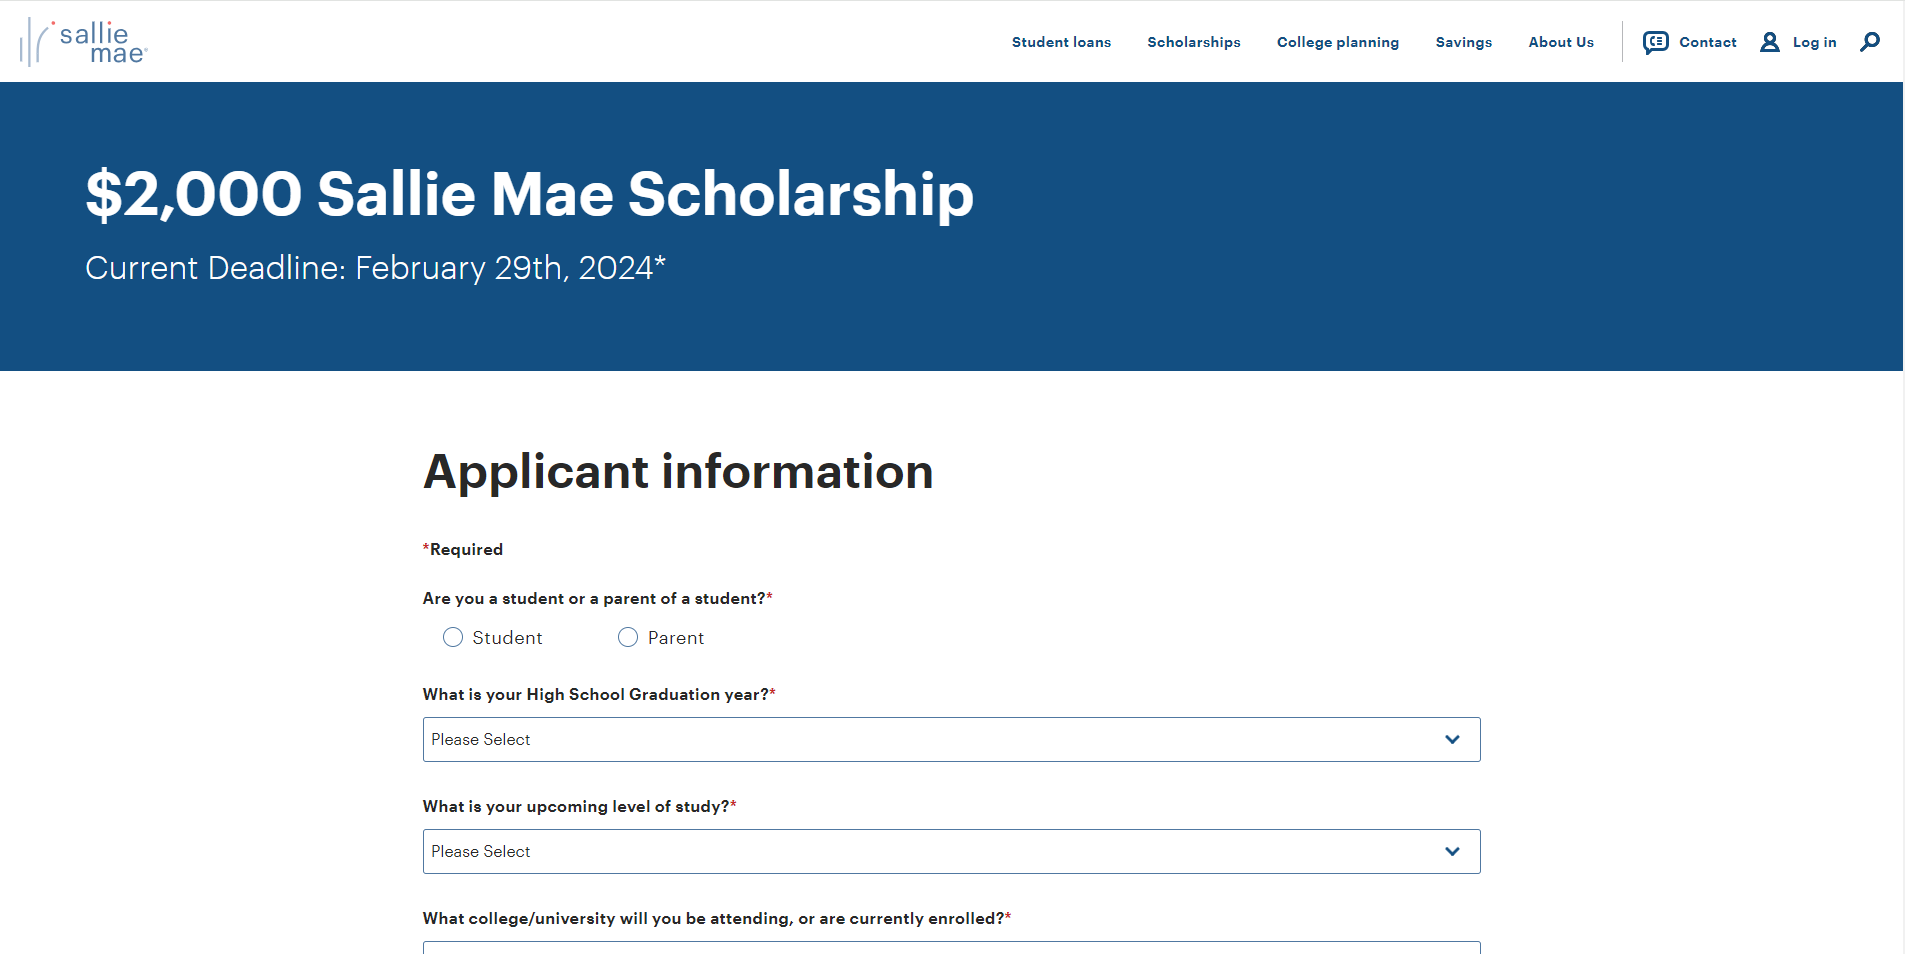
Task: Click graduation year dropdown chevron arrow
Action: pyautogui.click(x=1452, y=740)
